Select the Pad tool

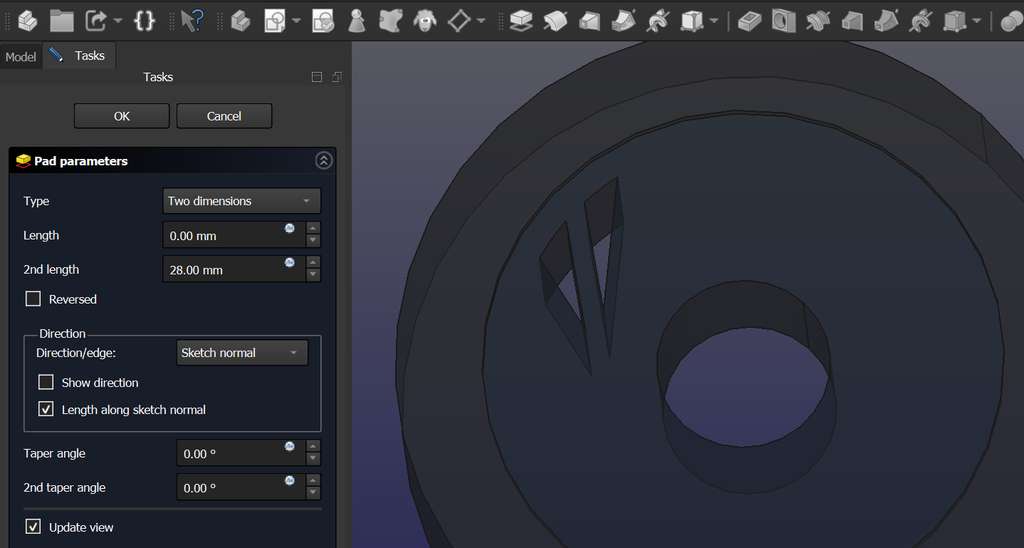[520, 21]
